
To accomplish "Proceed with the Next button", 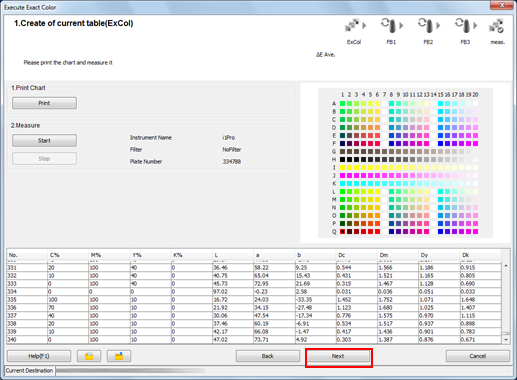I will point(338,356).
